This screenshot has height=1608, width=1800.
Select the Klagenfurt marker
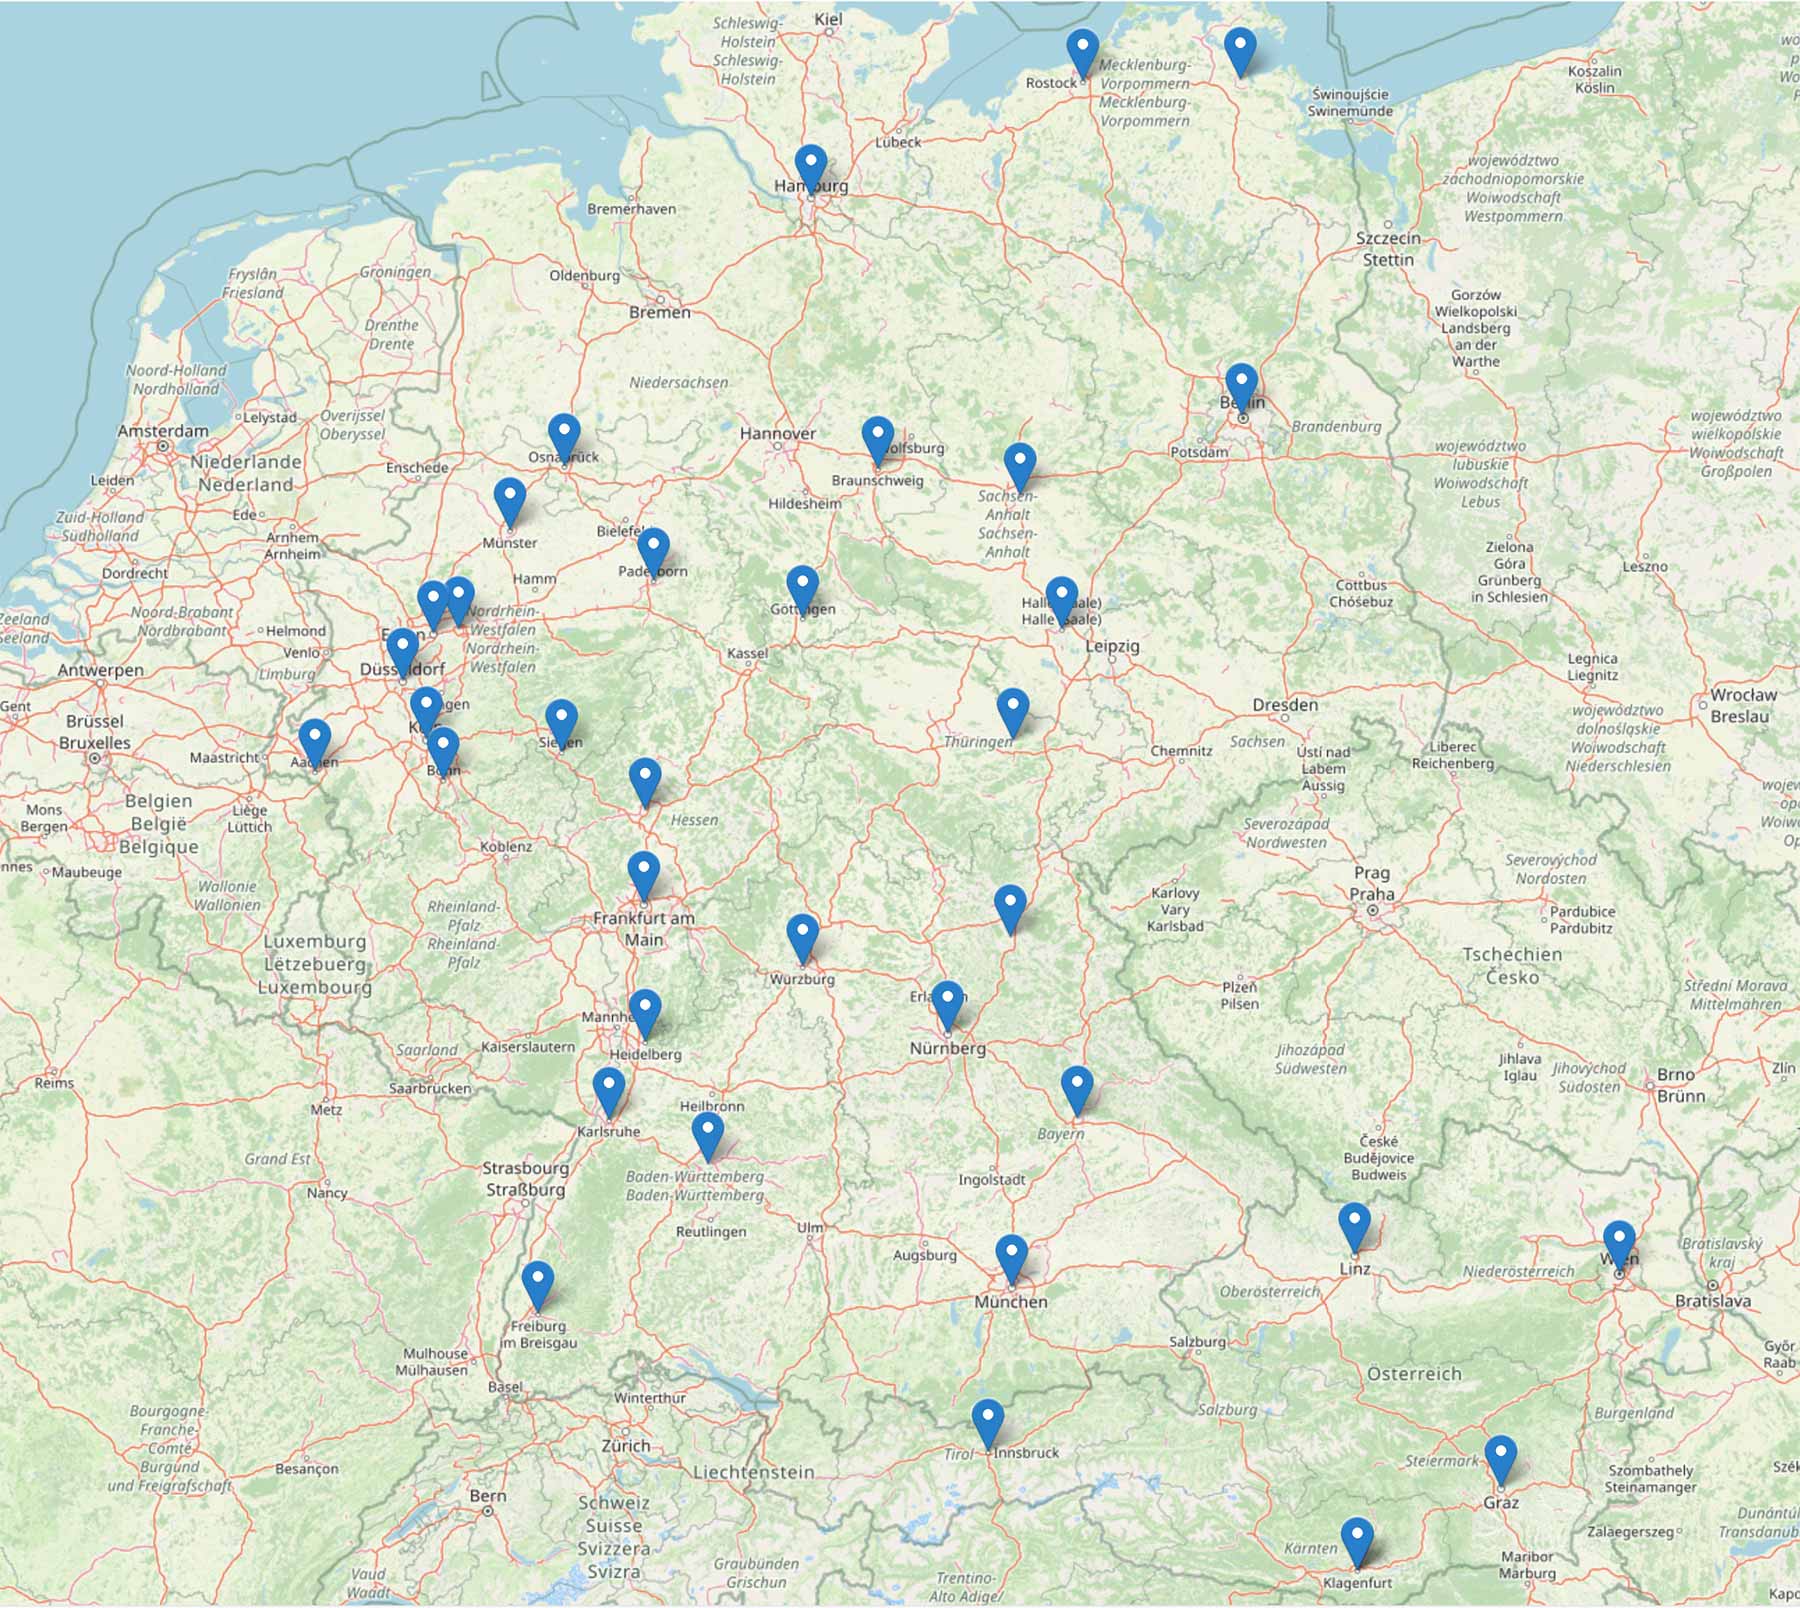tap(1357, 1540)
